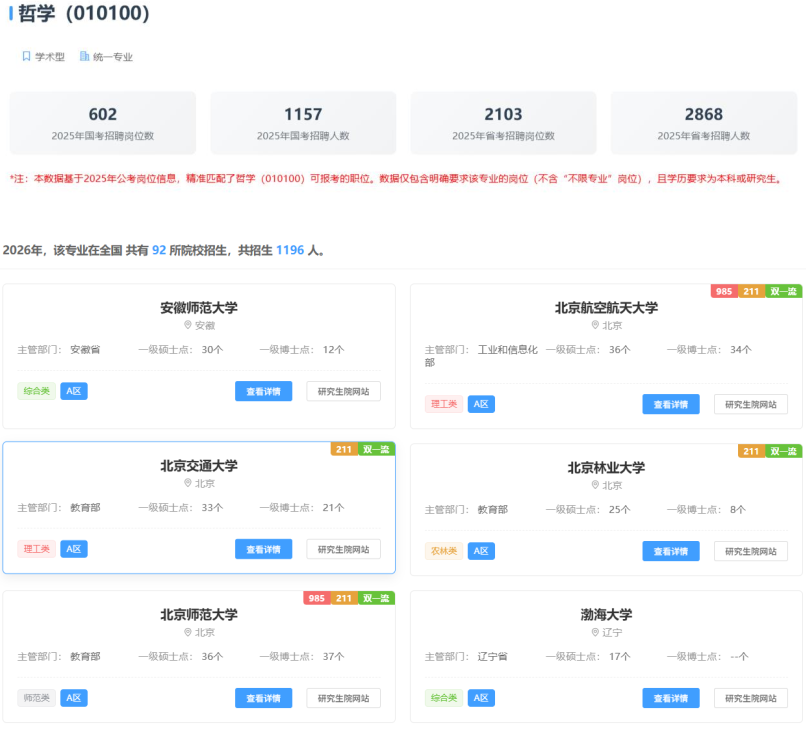Click 查看详情 on 北京交通大学 card
Screen dimensions: 806x734
pos(263,549)
